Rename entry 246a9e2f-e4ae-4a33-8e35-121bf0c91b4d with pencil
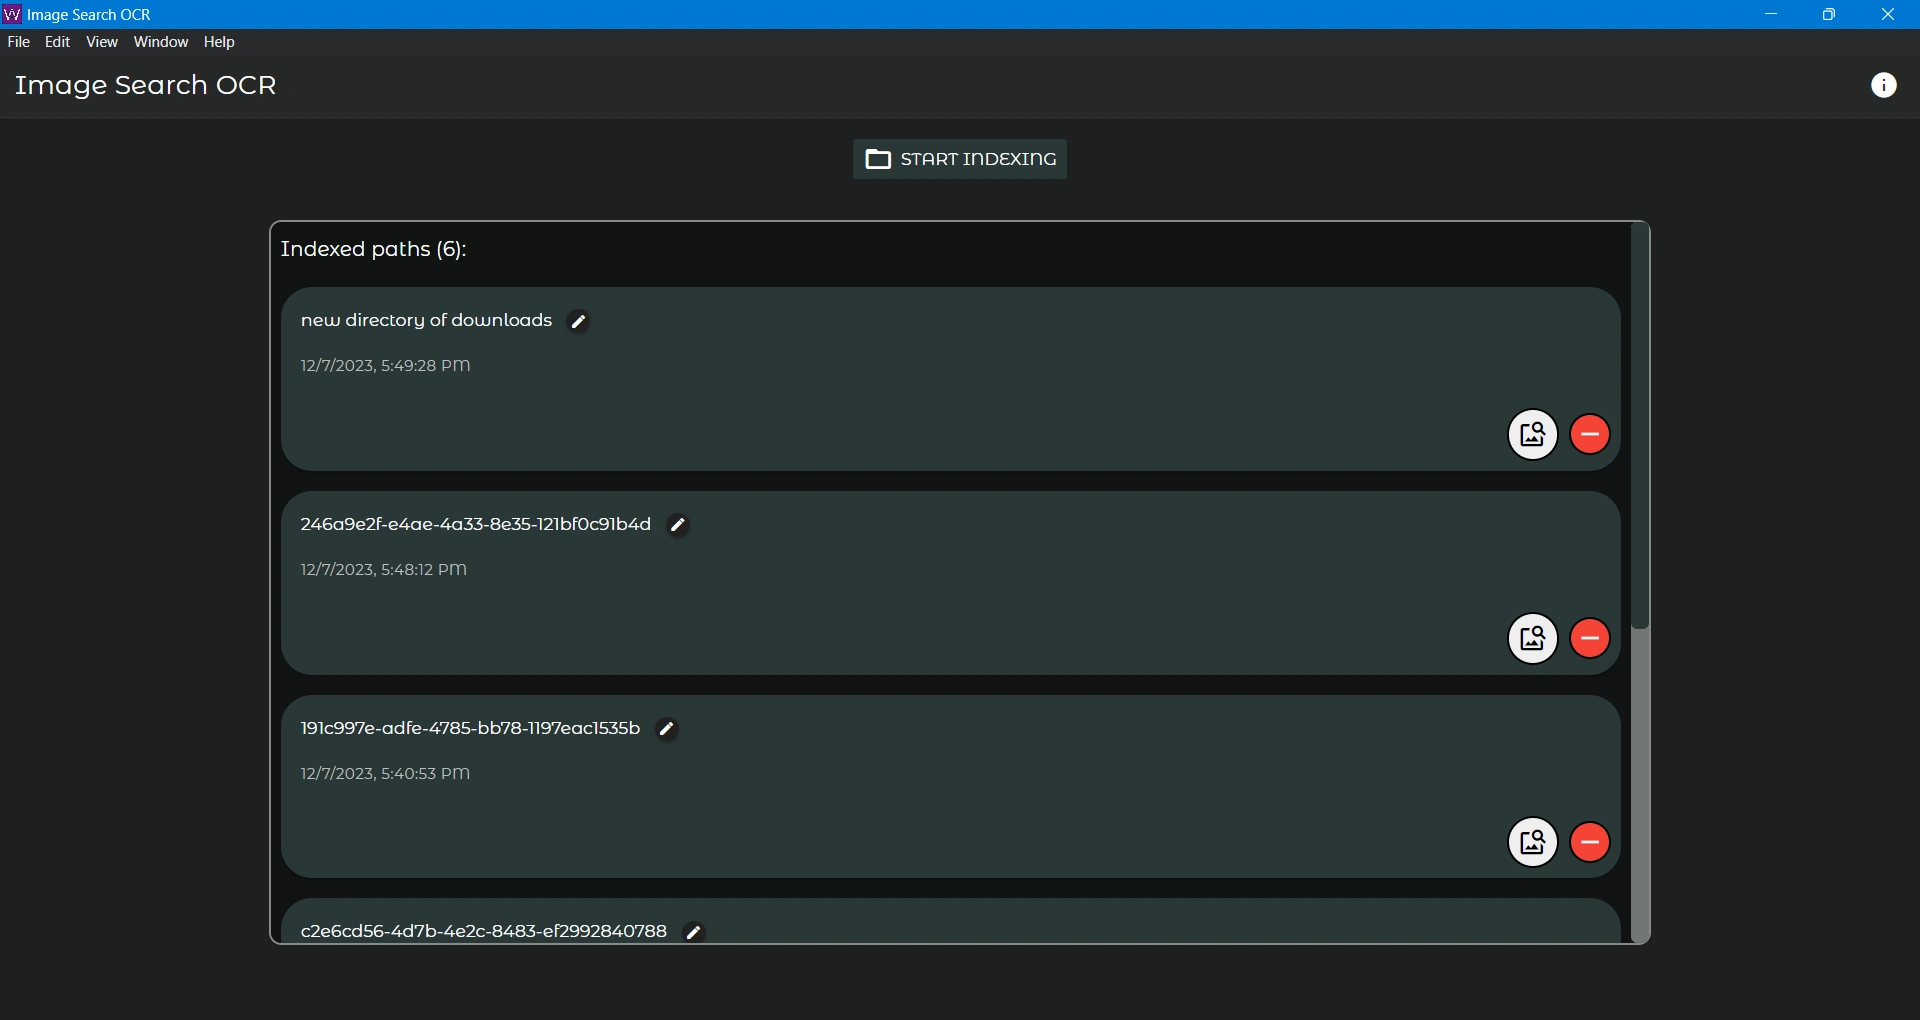This screenshot has height=1020, width=1920. 678,526
